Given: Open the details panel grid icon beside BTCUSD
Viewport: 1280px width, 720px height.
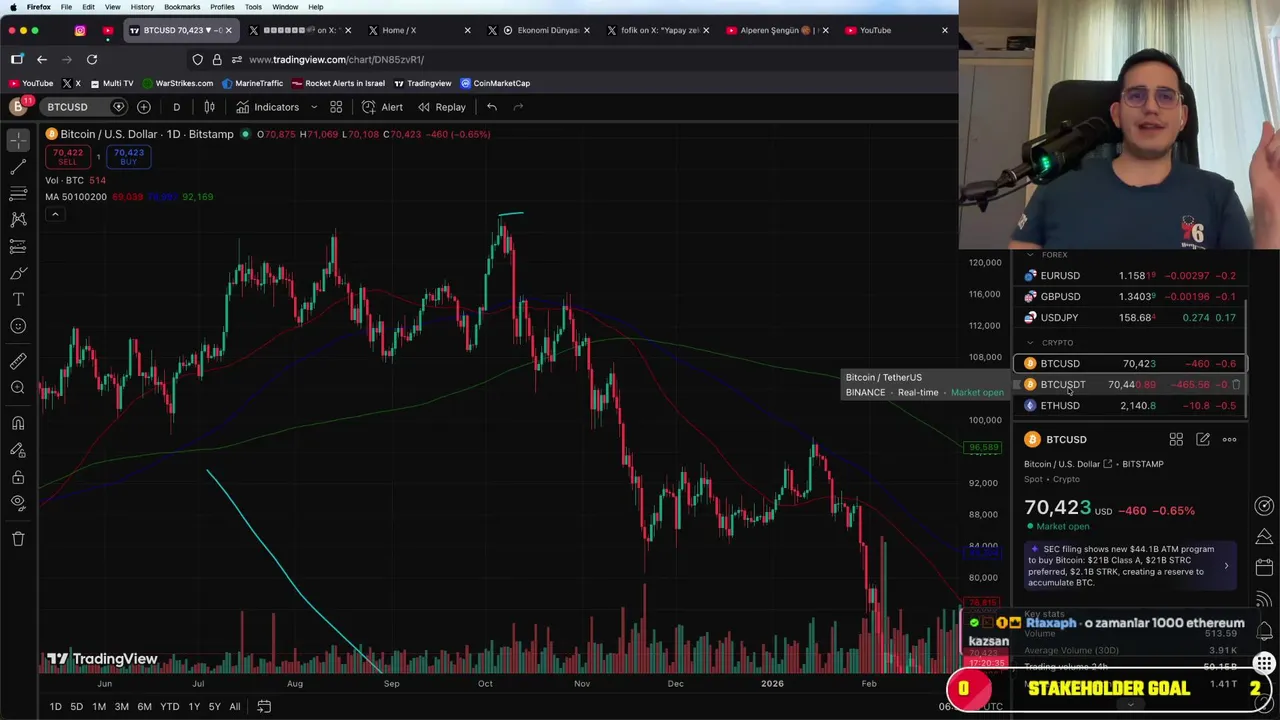Looking at the screenshot, I should (1176, 440).
